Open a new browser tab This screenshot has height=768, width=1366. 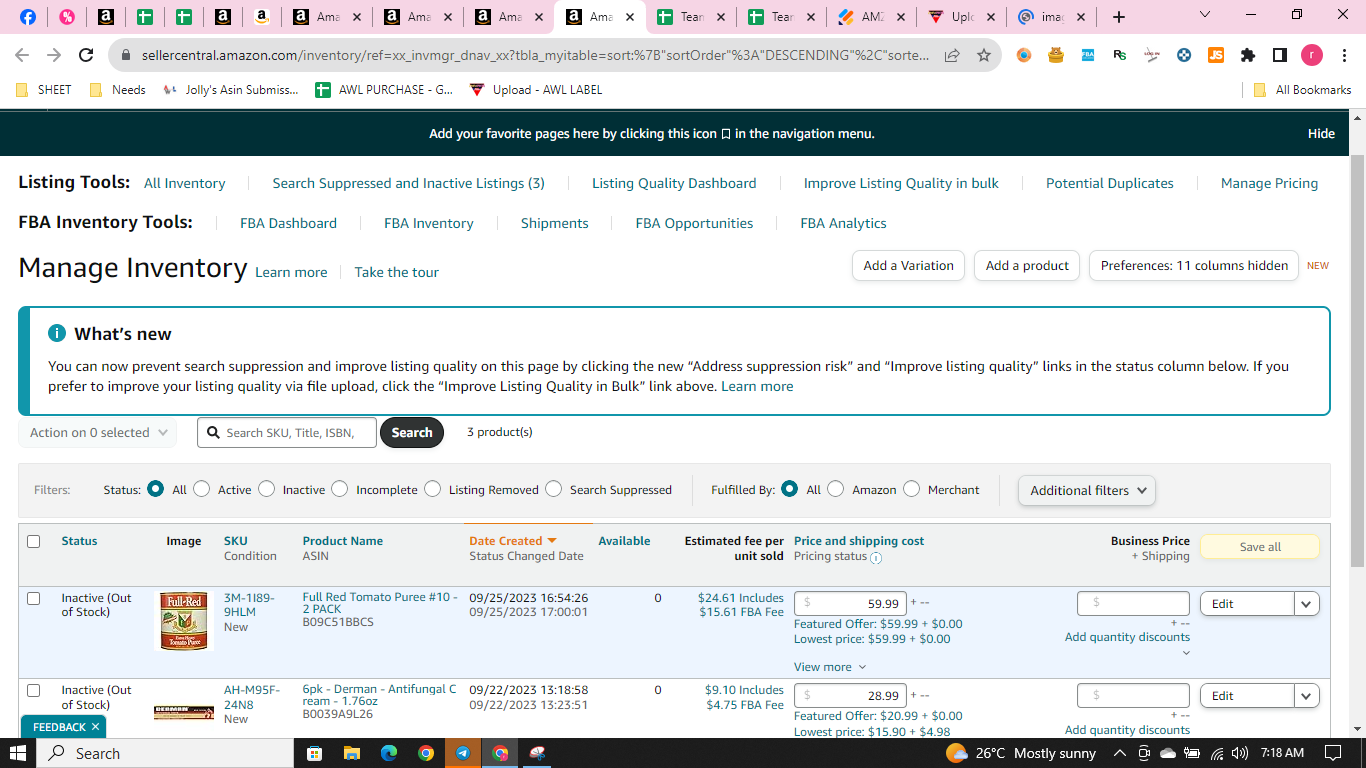coord(1119,17)
